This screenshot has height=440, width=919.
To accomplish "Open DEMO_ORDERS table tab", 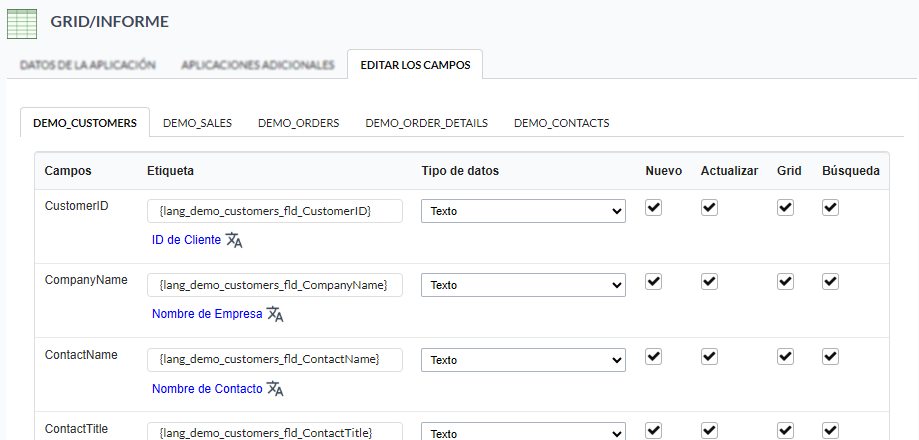I will pyautogui.click(x=298, y=123).
